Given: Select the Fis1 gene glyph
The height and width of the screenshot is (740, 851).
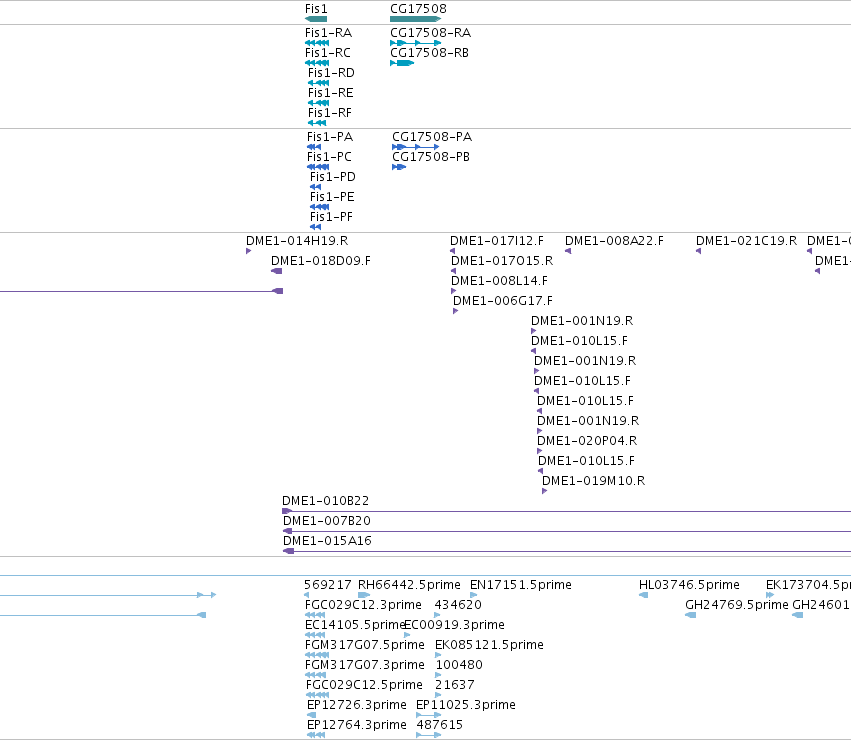Looking at the screenshot, I should (316, 19).
